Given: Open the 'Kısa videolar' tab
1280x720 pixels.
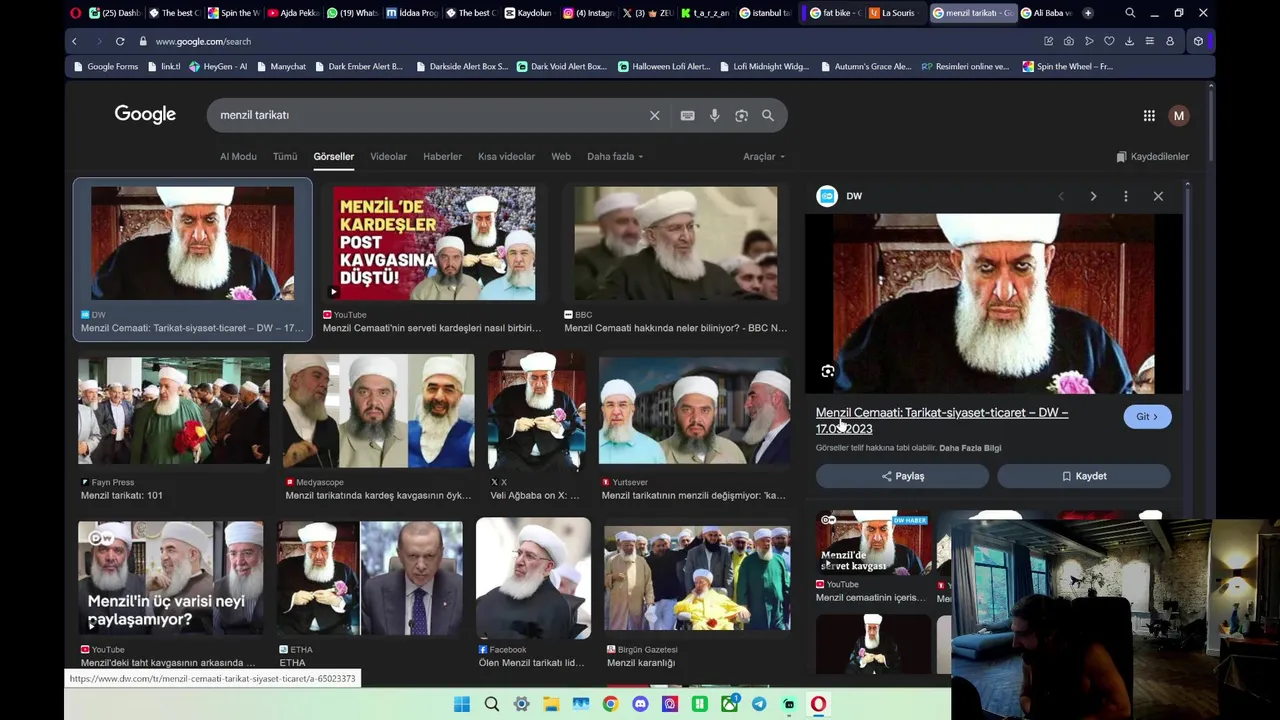Looking at the screenshot, I should [506, 157].
